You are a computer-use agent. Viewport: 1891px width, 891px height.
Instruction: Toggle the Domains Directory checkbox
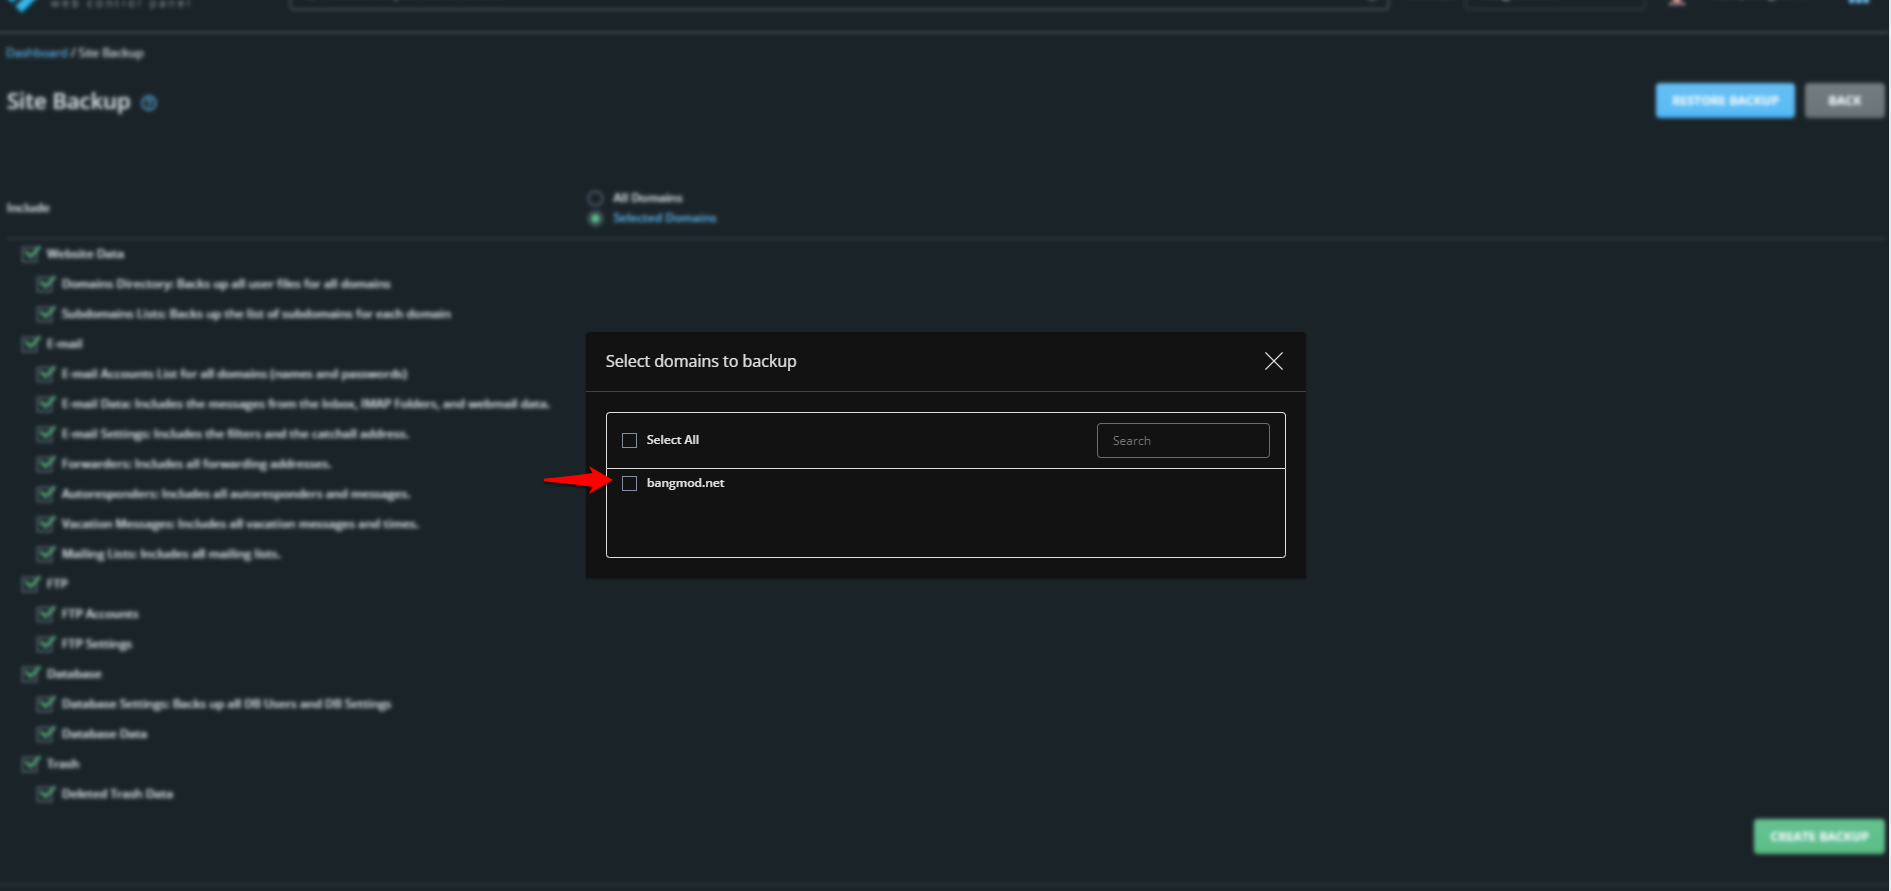coord(46,284)
